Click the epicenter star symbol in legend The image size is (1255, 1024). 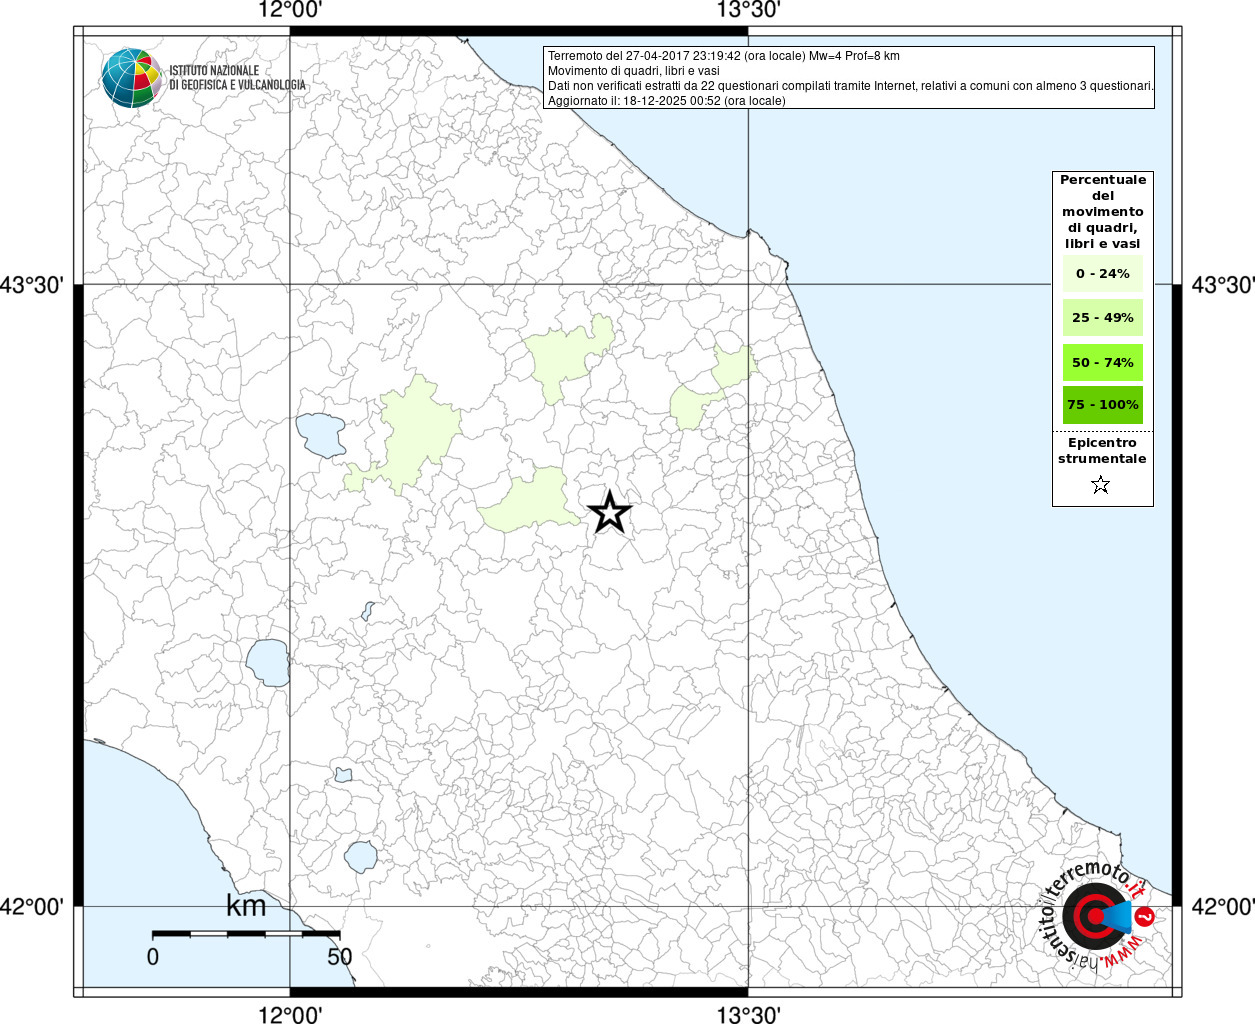[1101, 485]
